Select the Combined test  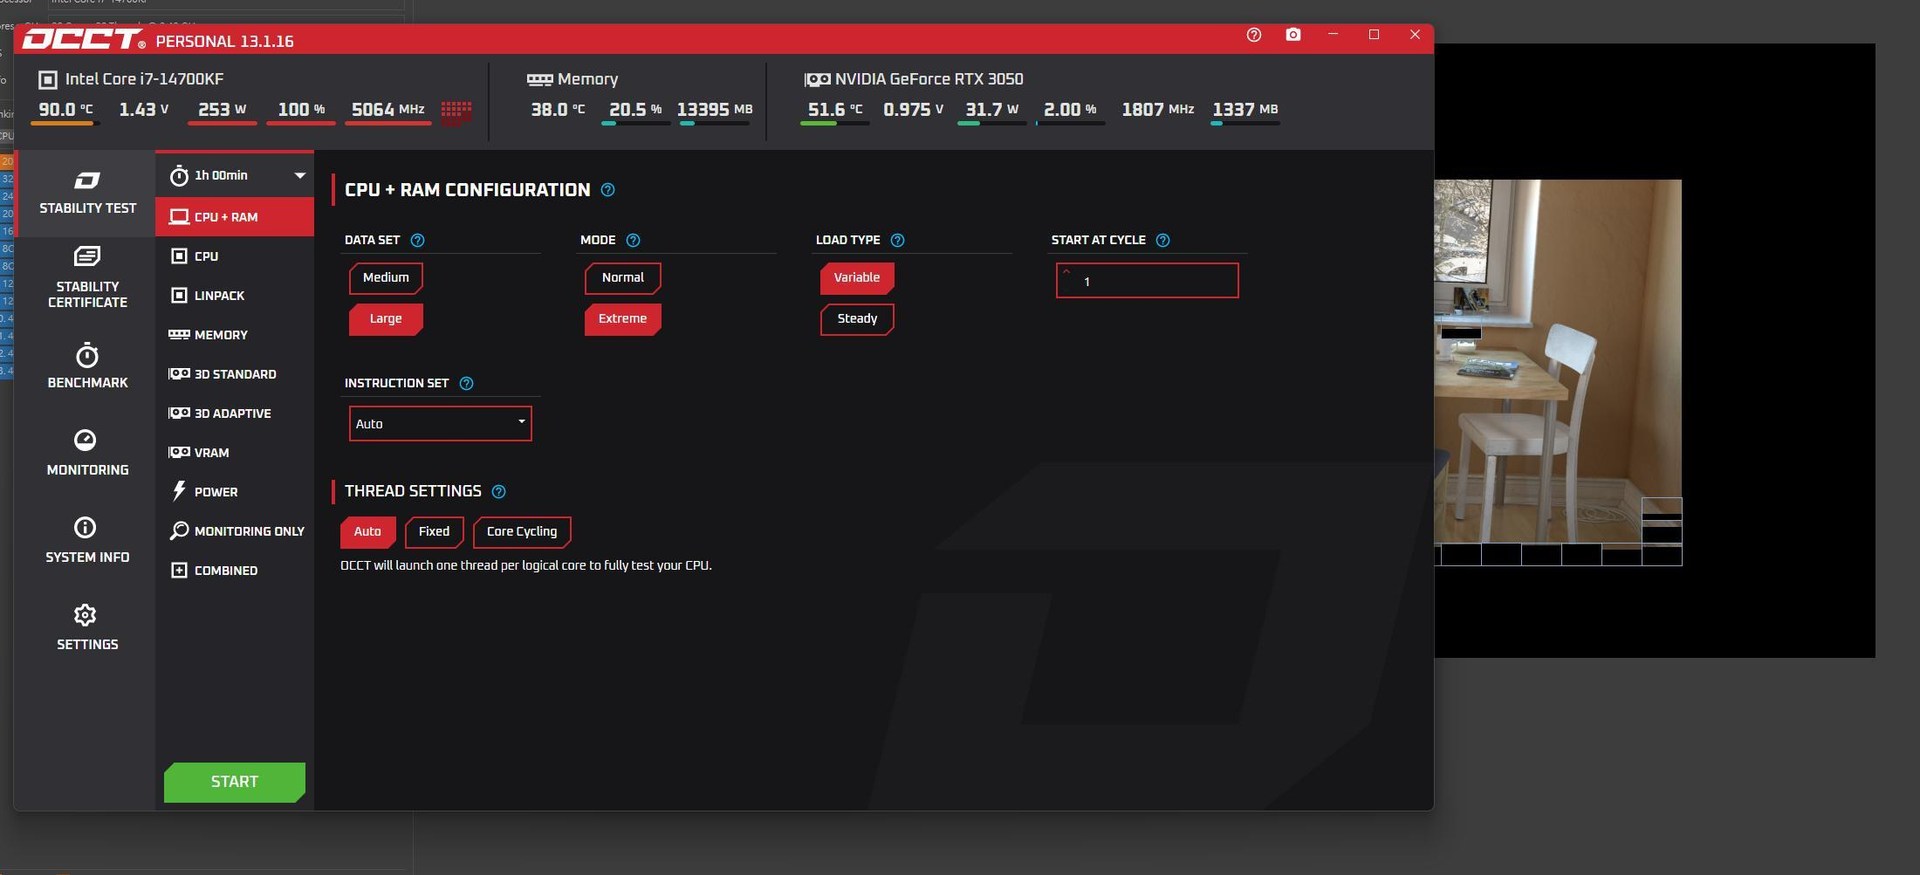point(235,570)
